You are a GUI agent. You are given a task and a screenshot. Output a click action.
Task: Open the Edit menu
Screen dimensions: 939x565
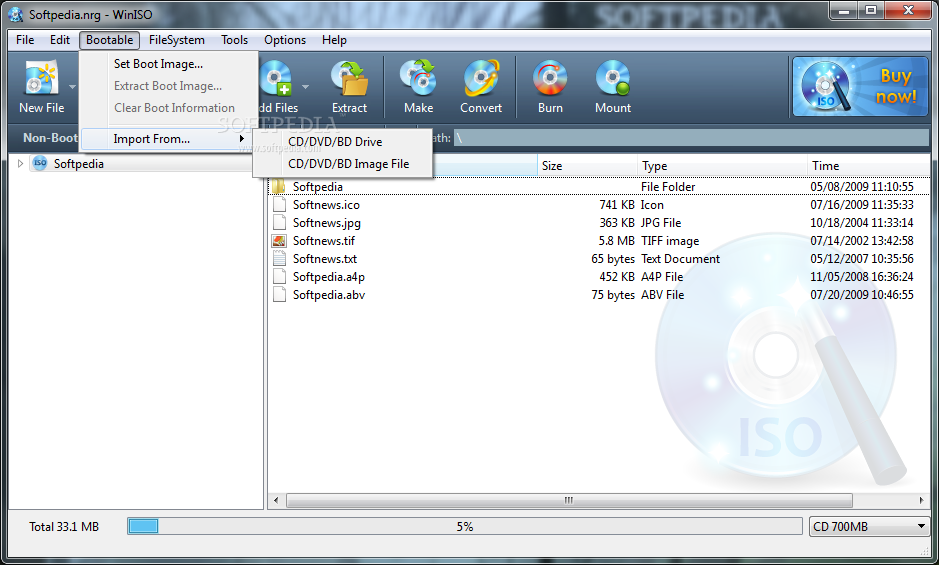click(60, 40)
